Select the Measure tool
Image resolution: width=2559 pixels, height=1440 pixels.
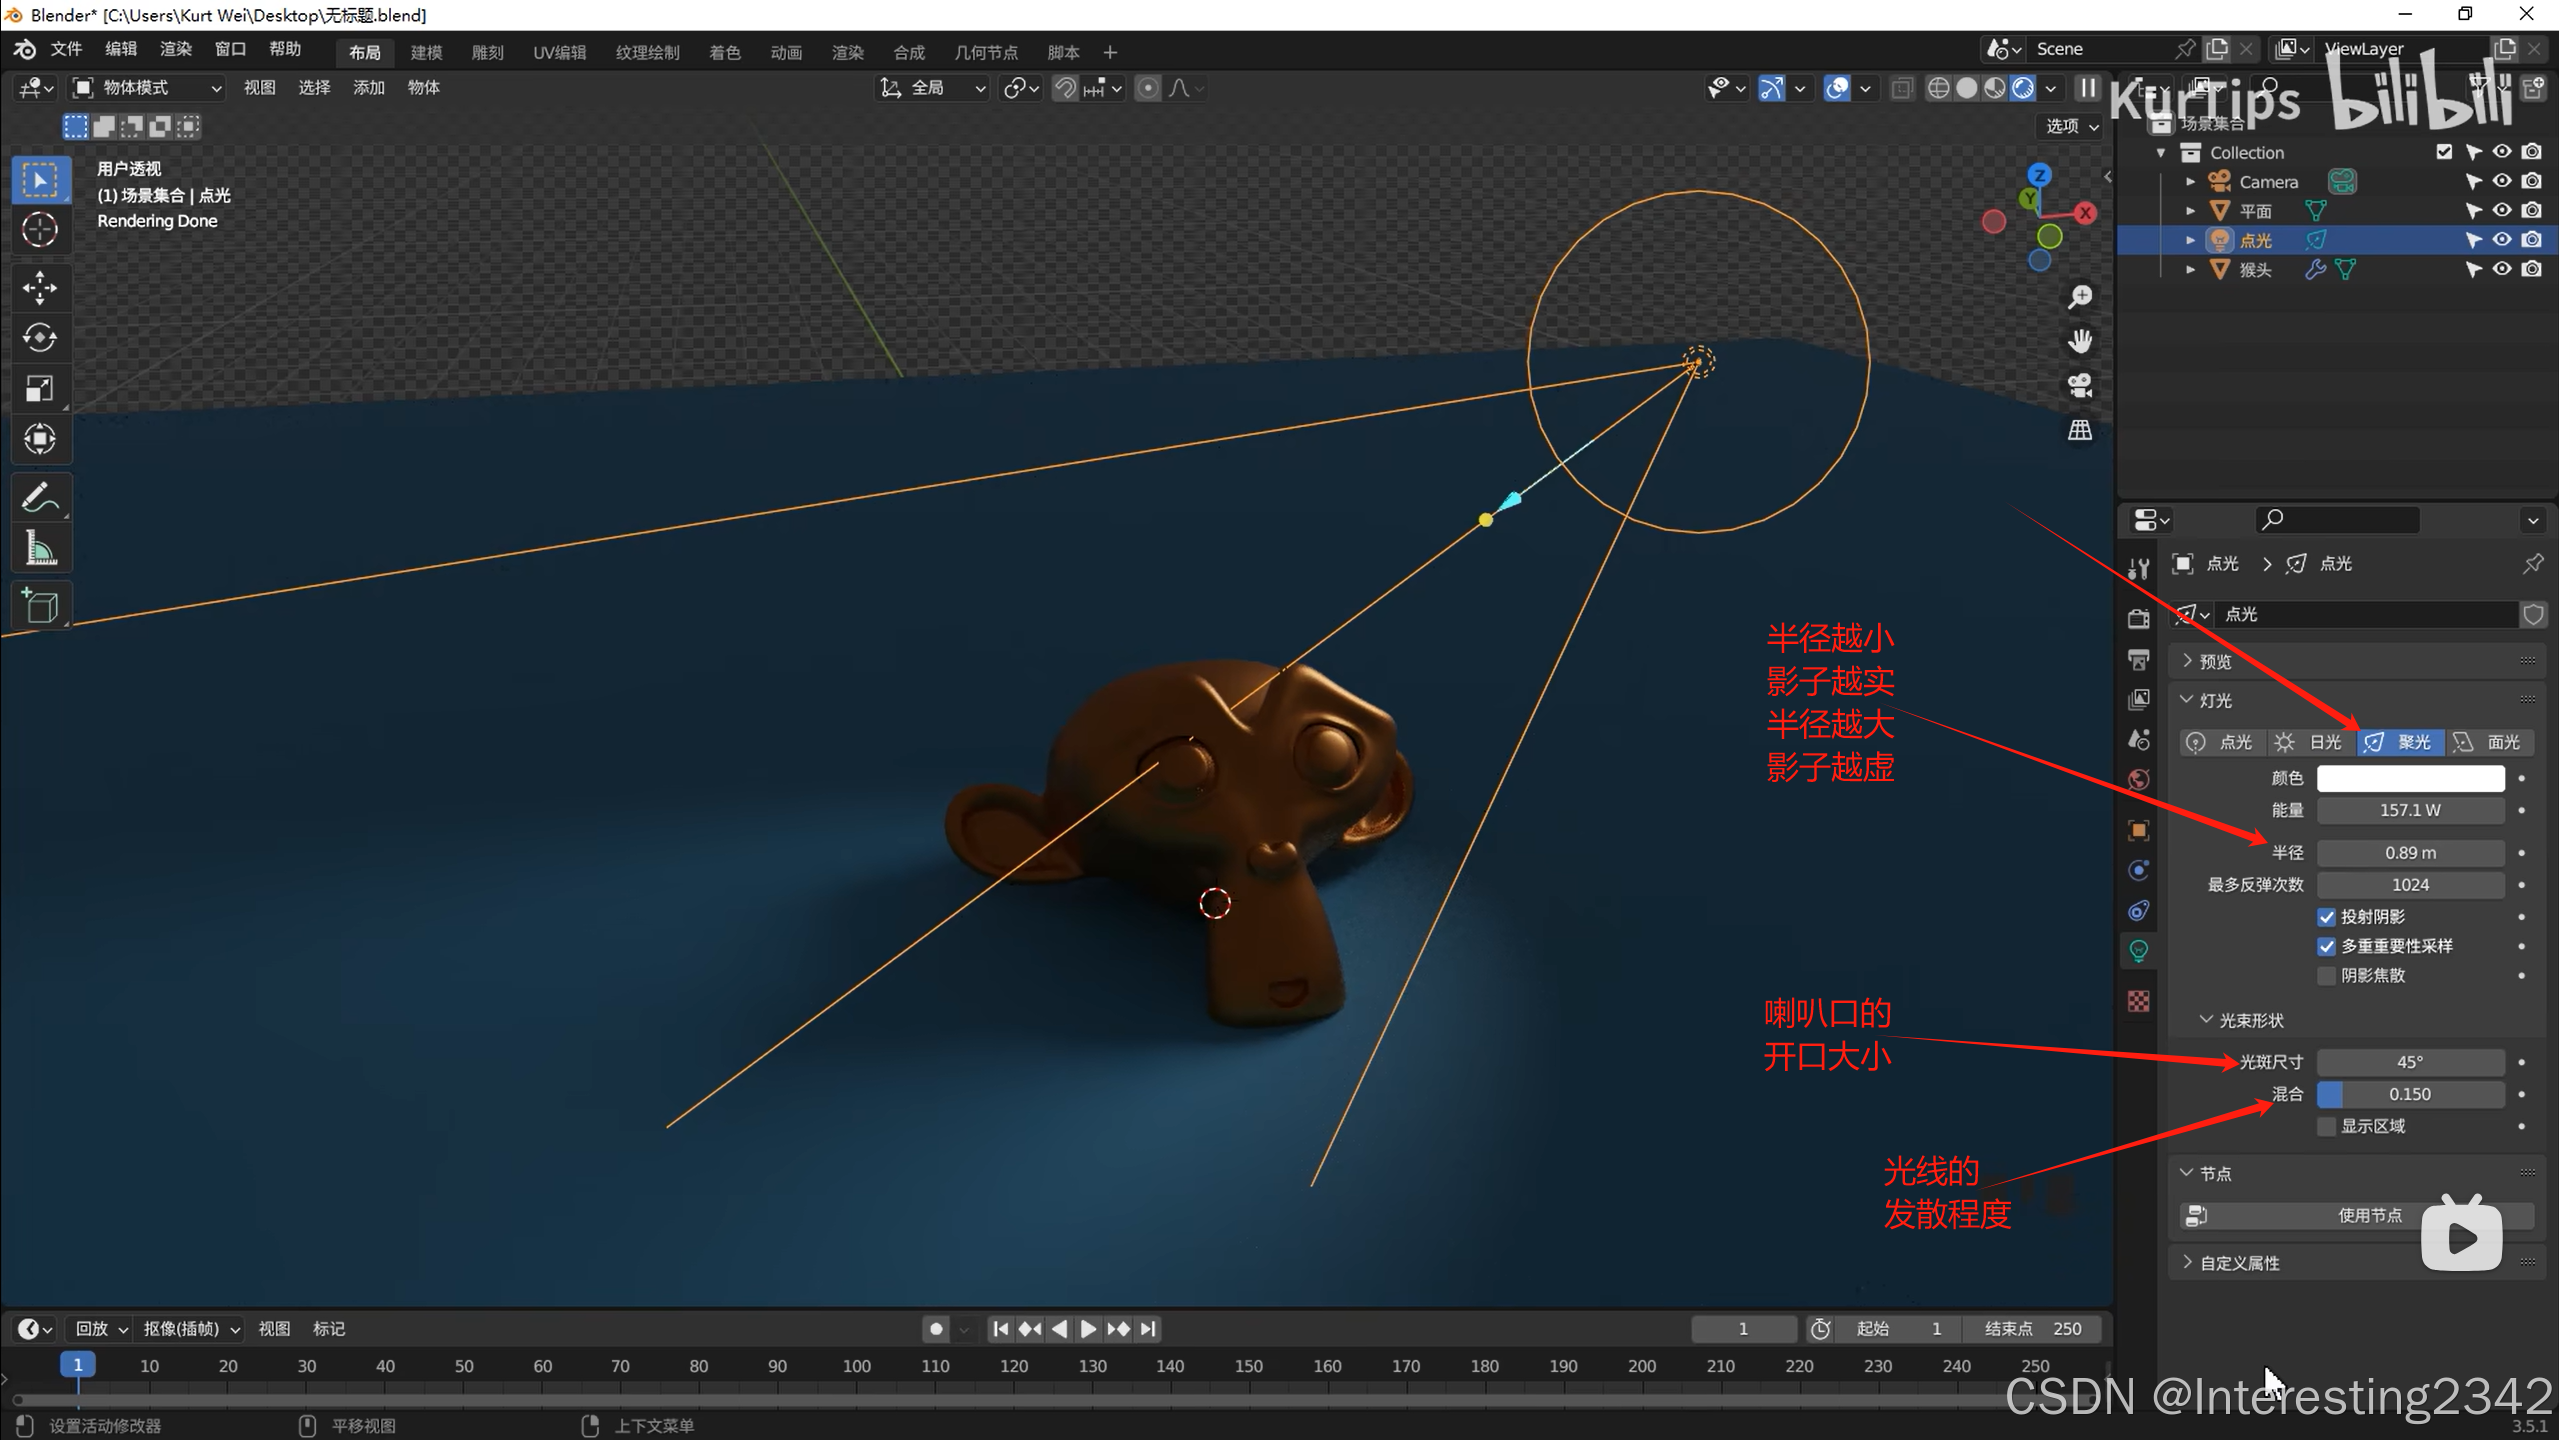point(40,548)
